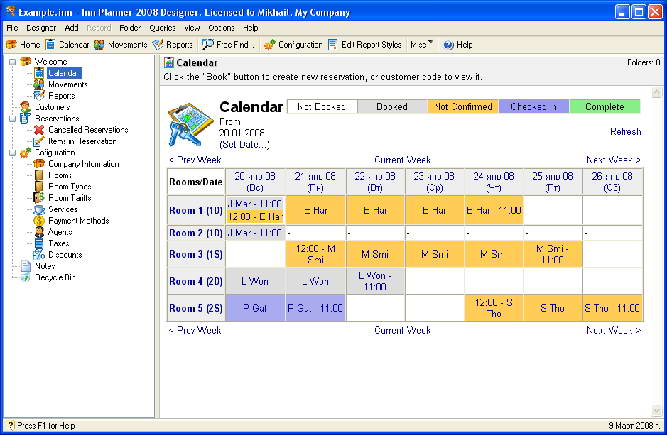Open Room 5 (2S) row header
Screen dimensions: 667x435
196,308
